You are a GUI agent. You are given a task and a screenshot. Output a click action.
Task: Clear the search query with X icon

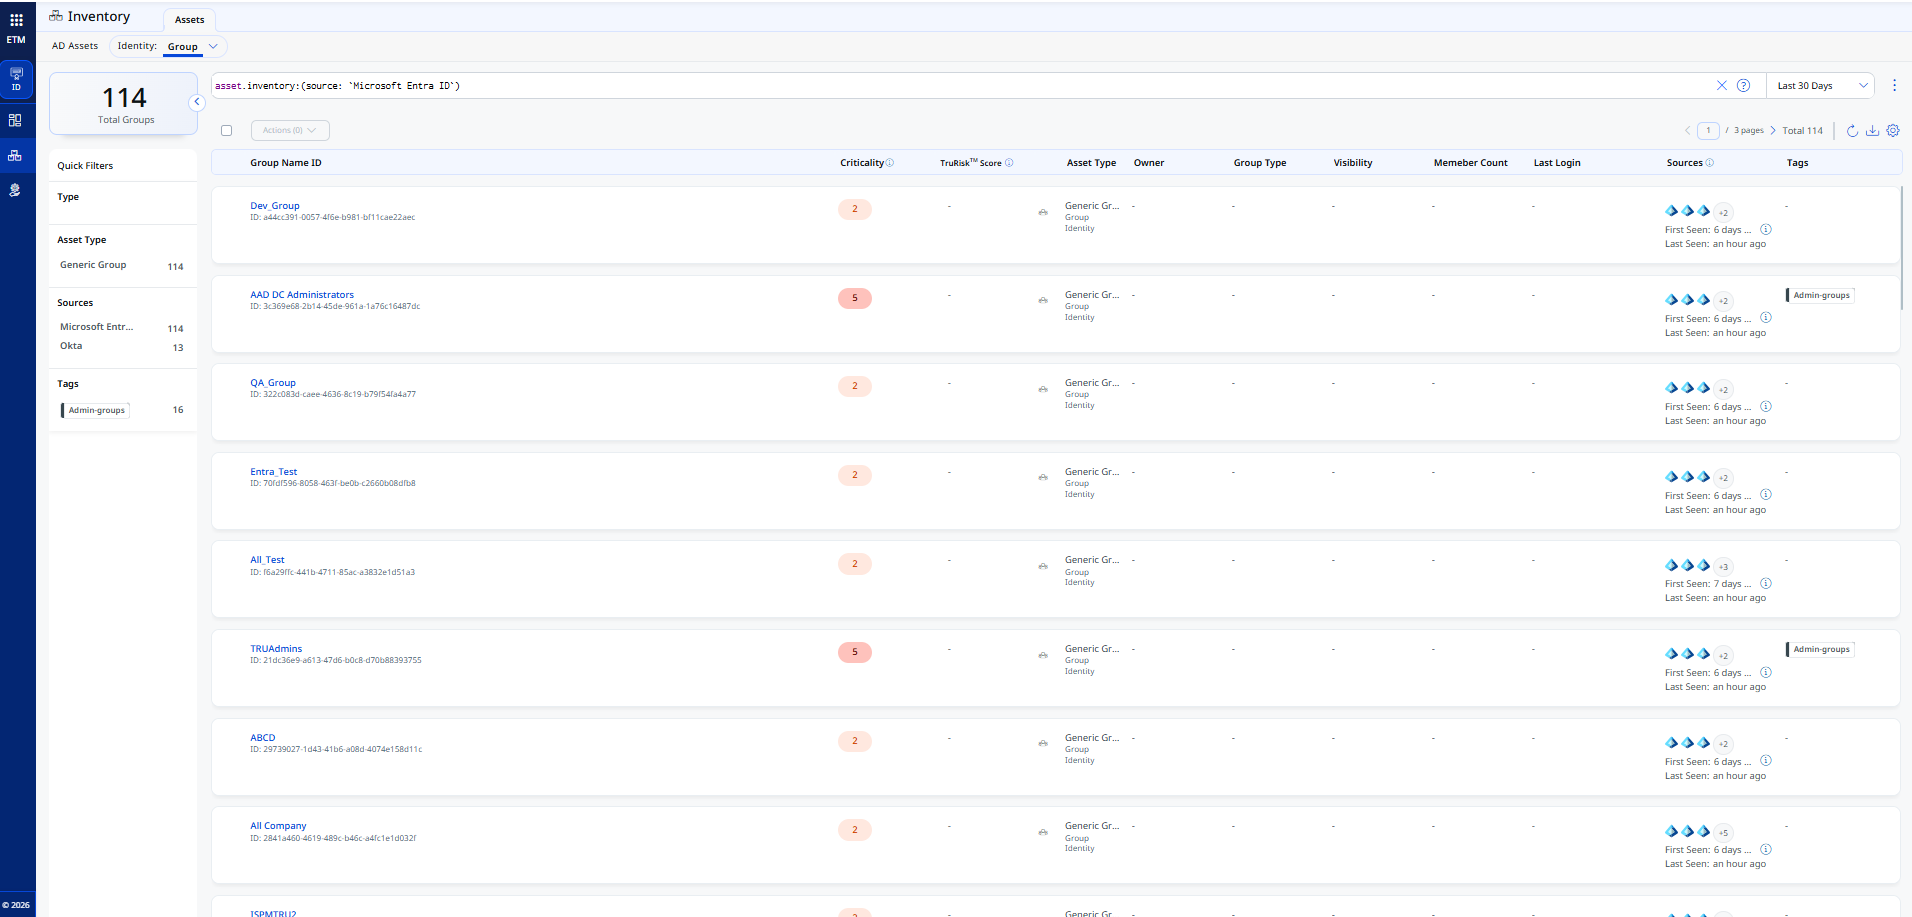coord(1721,86)
